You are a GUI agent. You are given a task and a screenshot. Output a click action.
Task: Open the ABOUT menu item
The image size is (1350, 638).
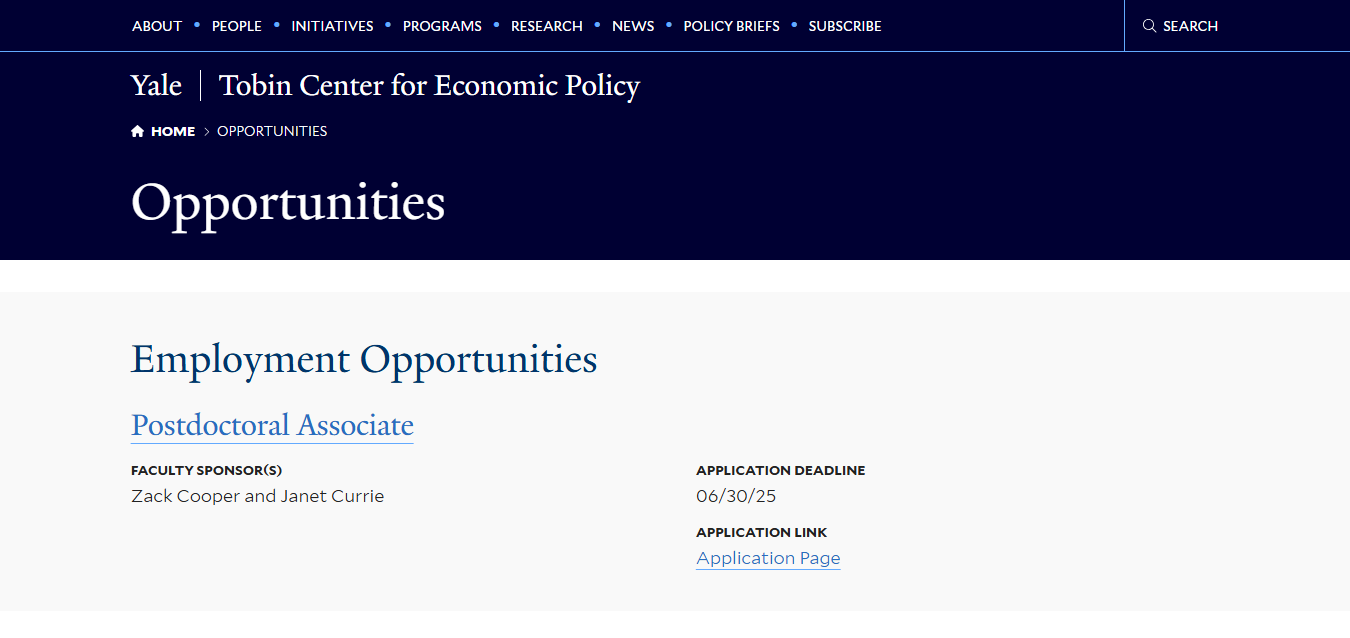pyautogui.click(x=157, y=26)
